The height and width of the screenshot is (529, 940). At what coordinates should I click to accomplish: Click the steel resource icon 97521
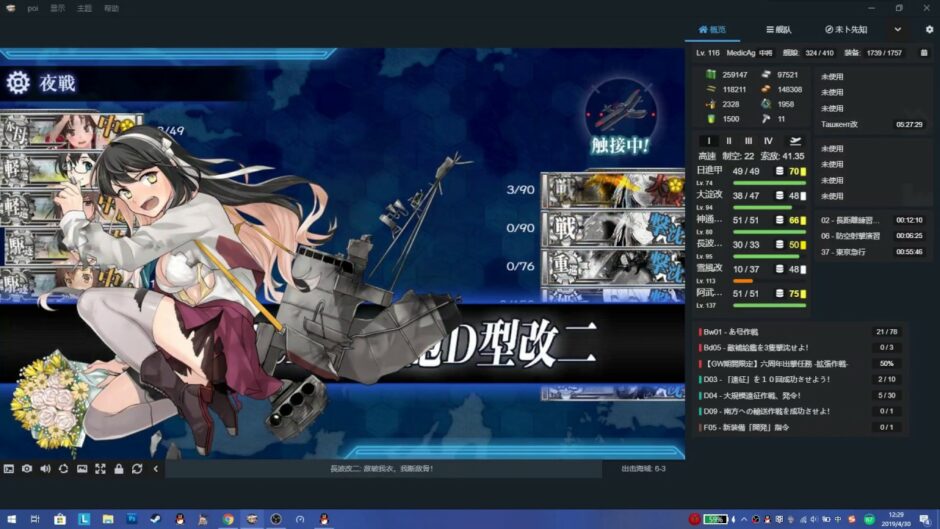(766, 74)
